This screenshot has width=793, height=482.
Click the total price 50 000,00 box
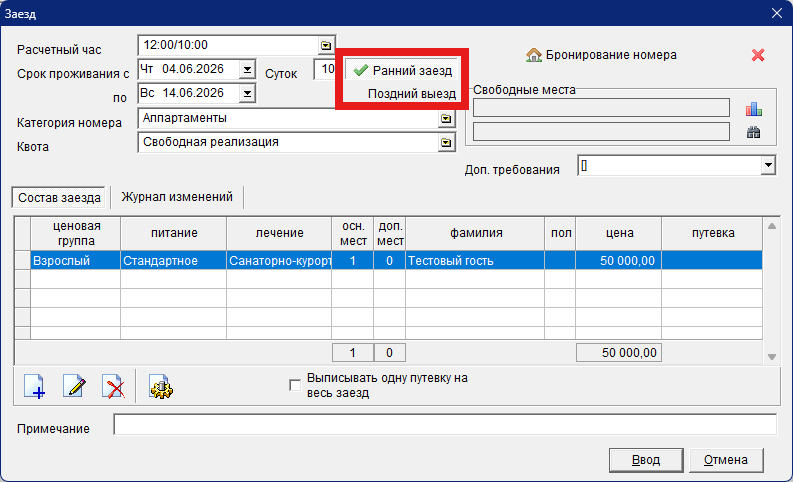[619, 353]
